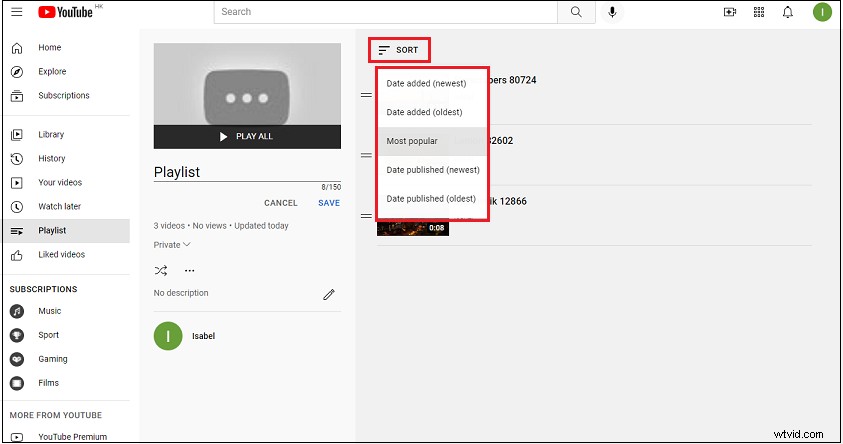Sort by Date published (newest)

pos(433,170)
